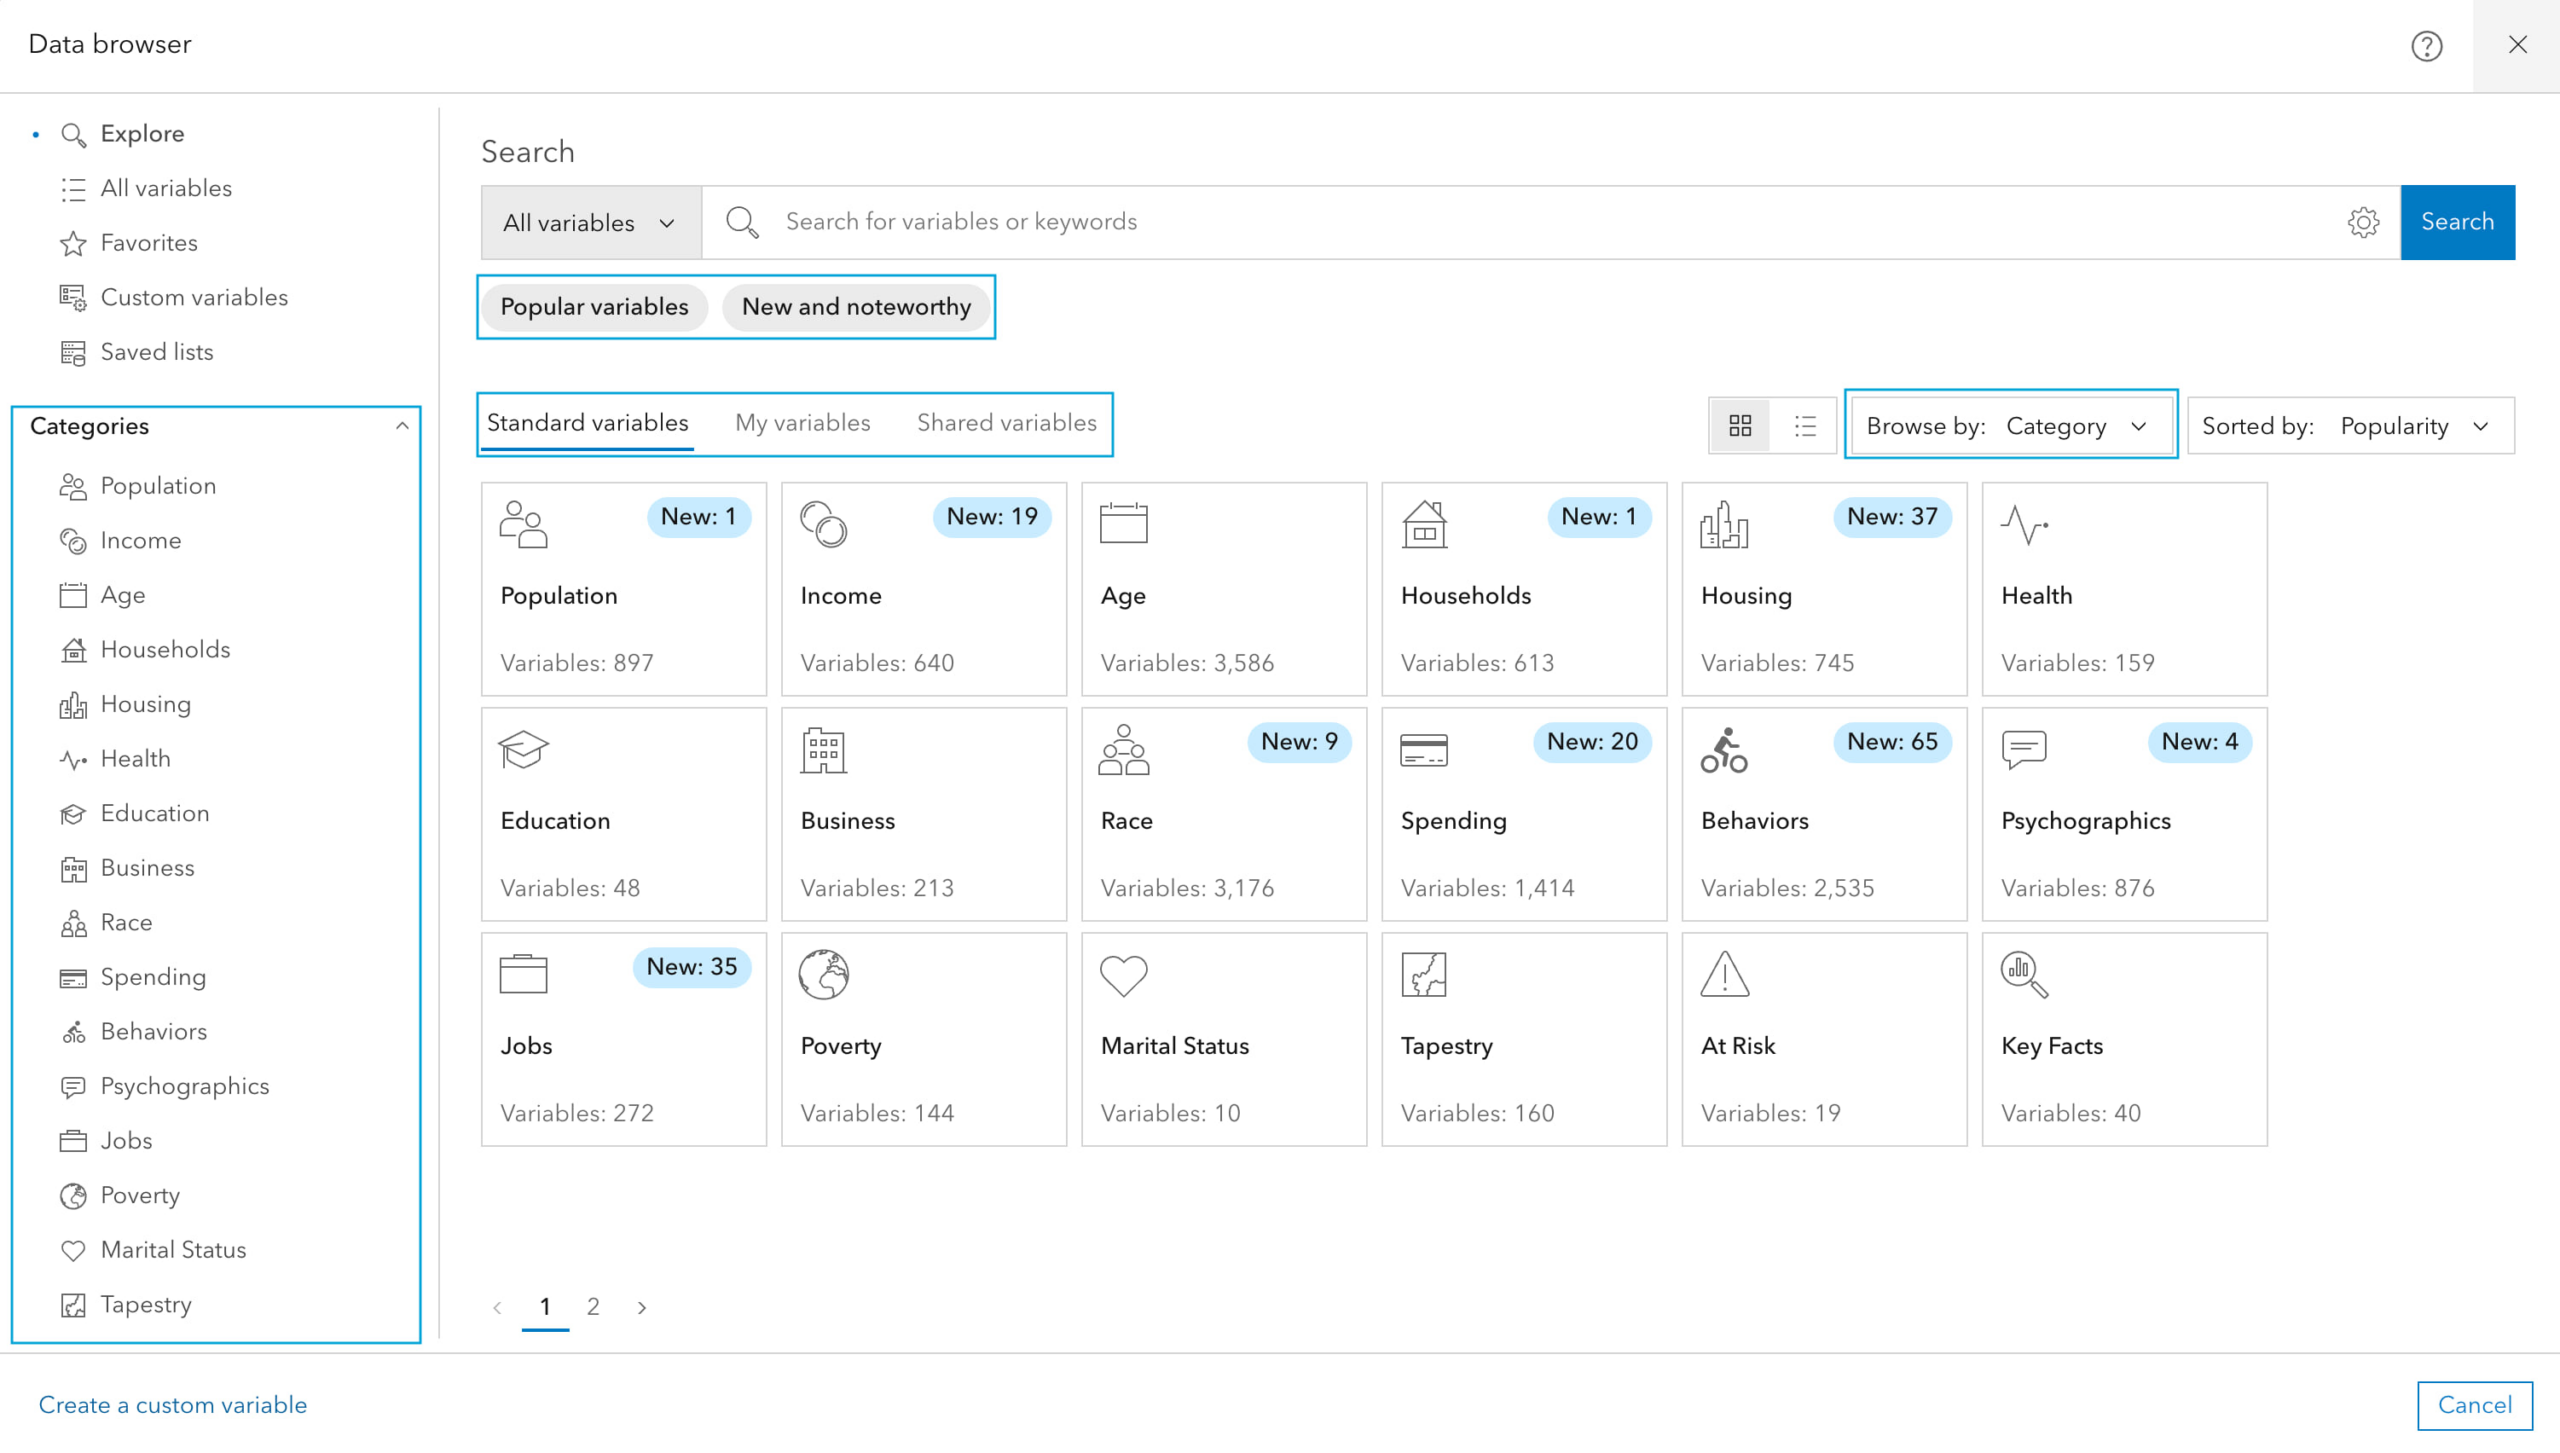Click Create a custom variable link
Screen dimensions: 2560x1453
tap(172, 1404)
